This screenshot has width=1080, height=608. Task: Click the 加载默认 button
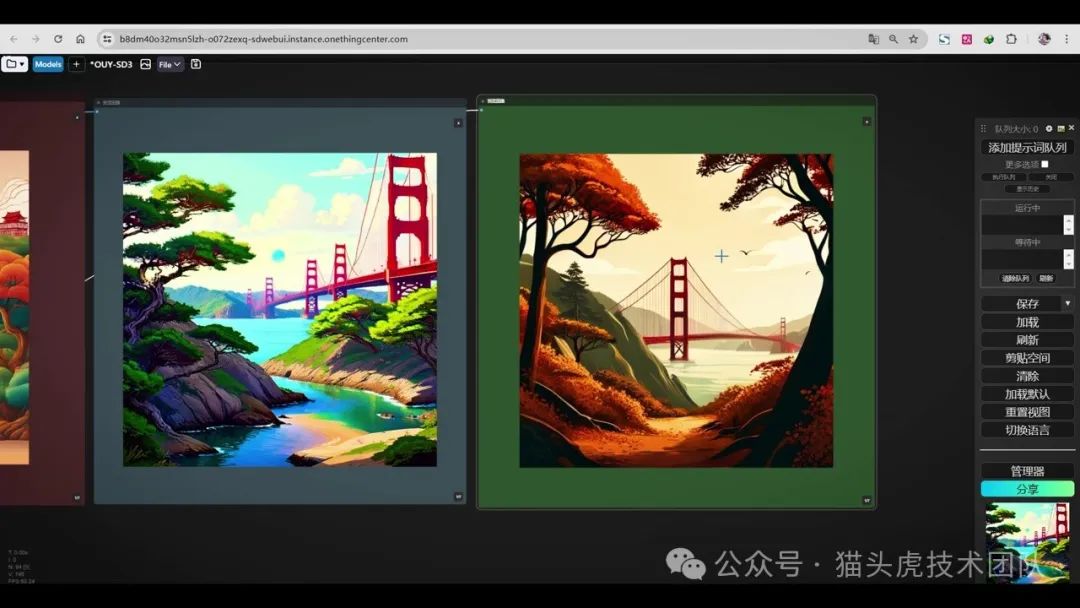point(1027,394)
